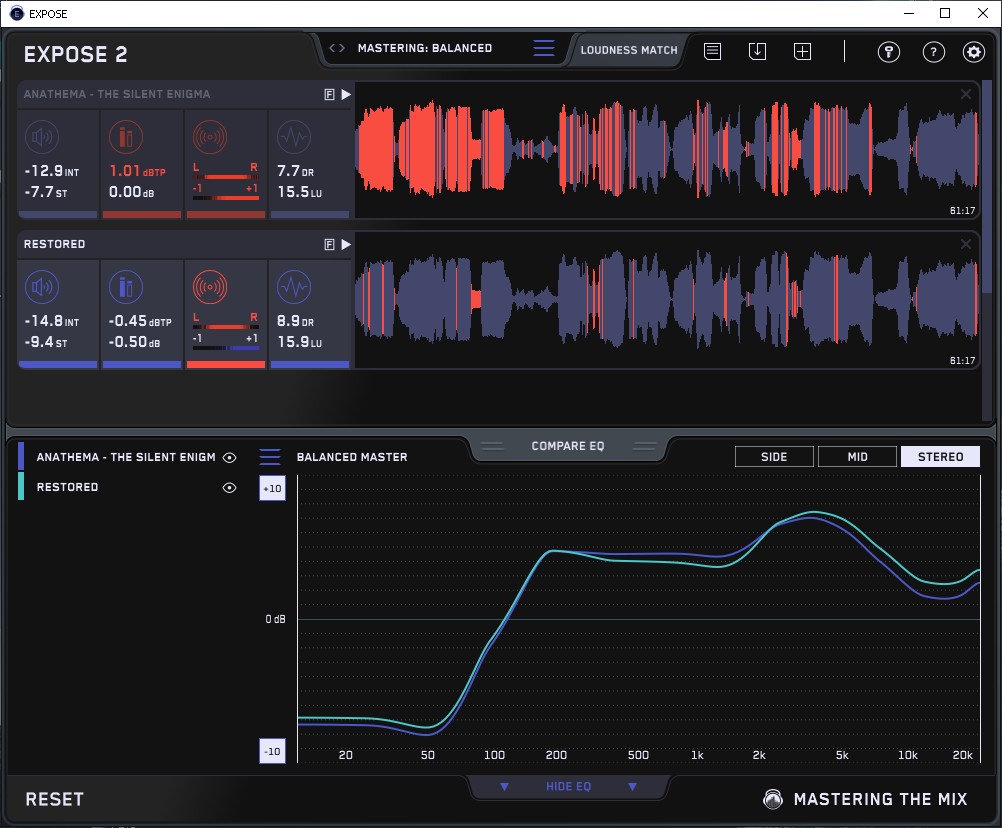Toggle the Loudness Match button

point(628,49)
